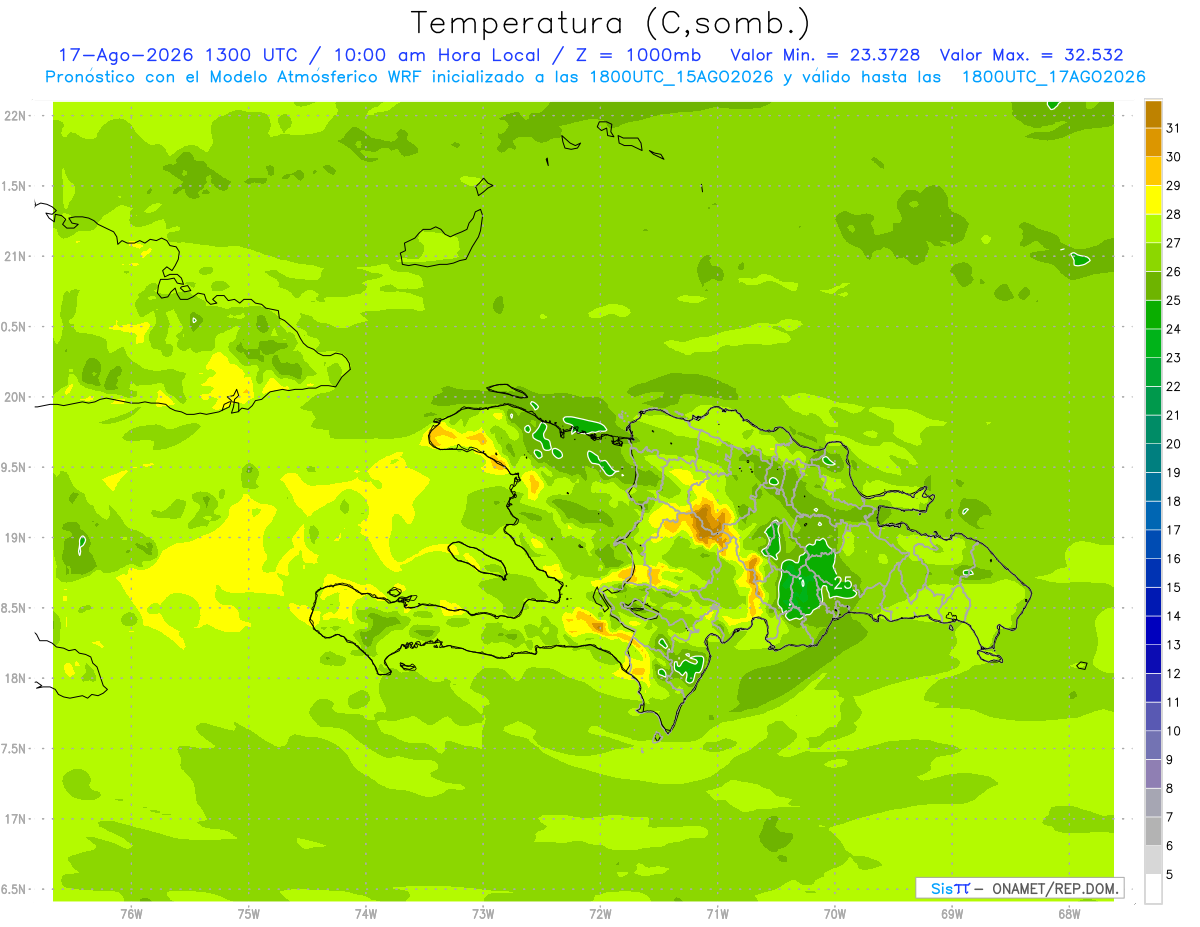Select 'Valor Min. = 23.3728' text
The image size is (1200, 927).
click(x=826, y=55)
